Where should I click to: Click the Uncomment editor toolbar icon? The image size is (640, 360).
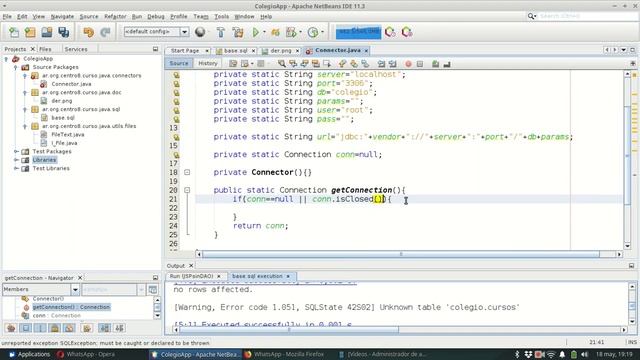[447, 64]
